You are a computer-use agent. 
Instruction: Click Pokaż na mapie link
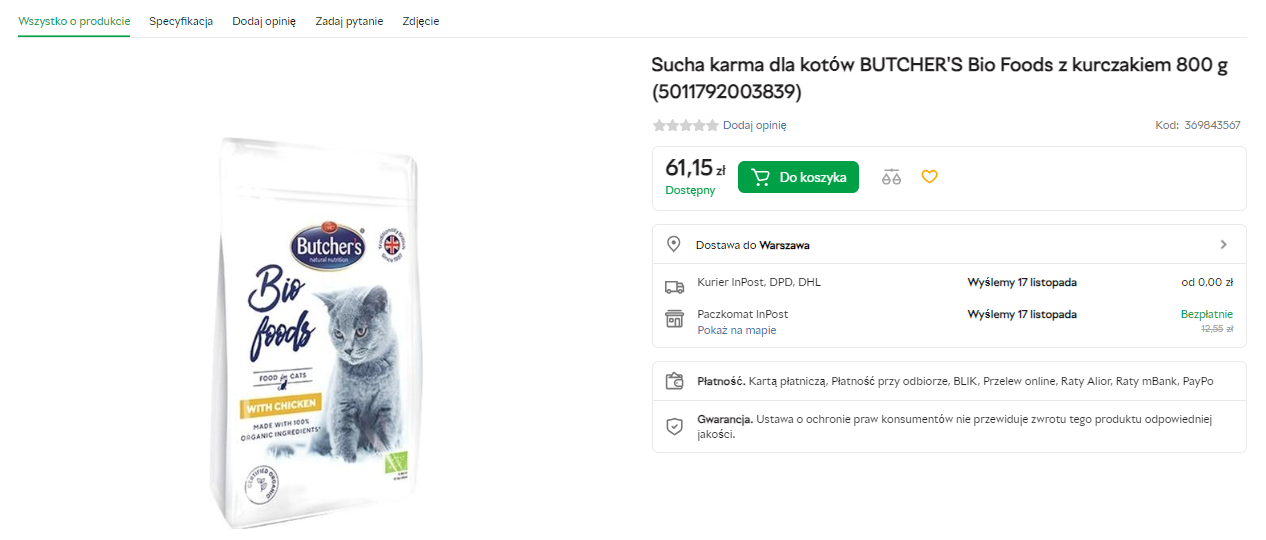click(x=736, y=330)
